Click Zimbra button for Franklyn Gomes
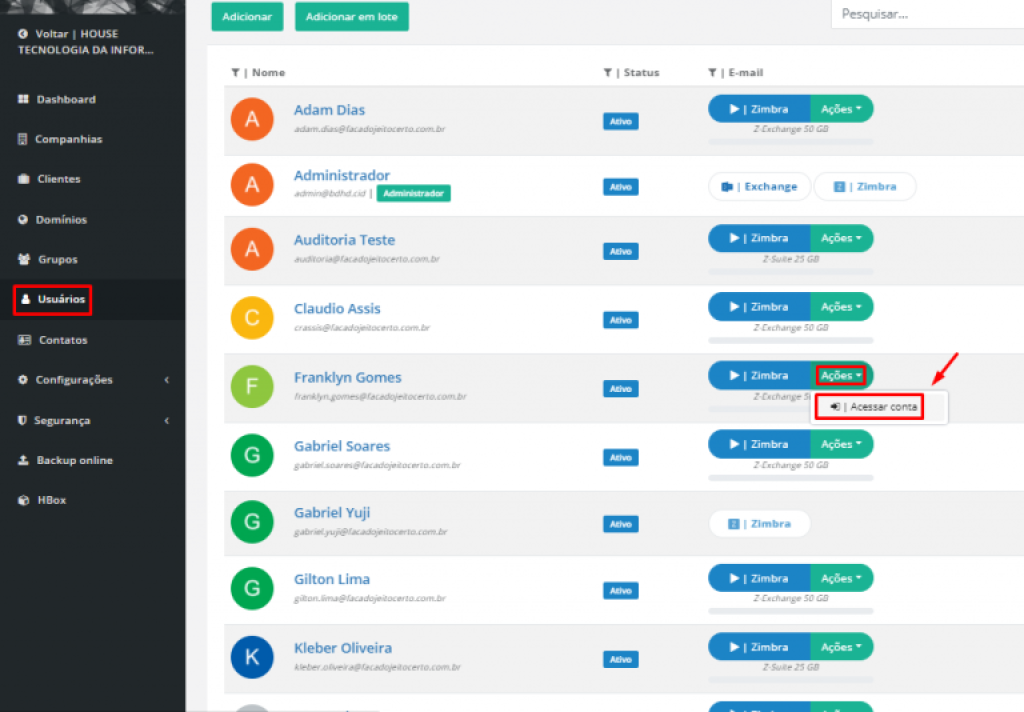 [759, 376]
